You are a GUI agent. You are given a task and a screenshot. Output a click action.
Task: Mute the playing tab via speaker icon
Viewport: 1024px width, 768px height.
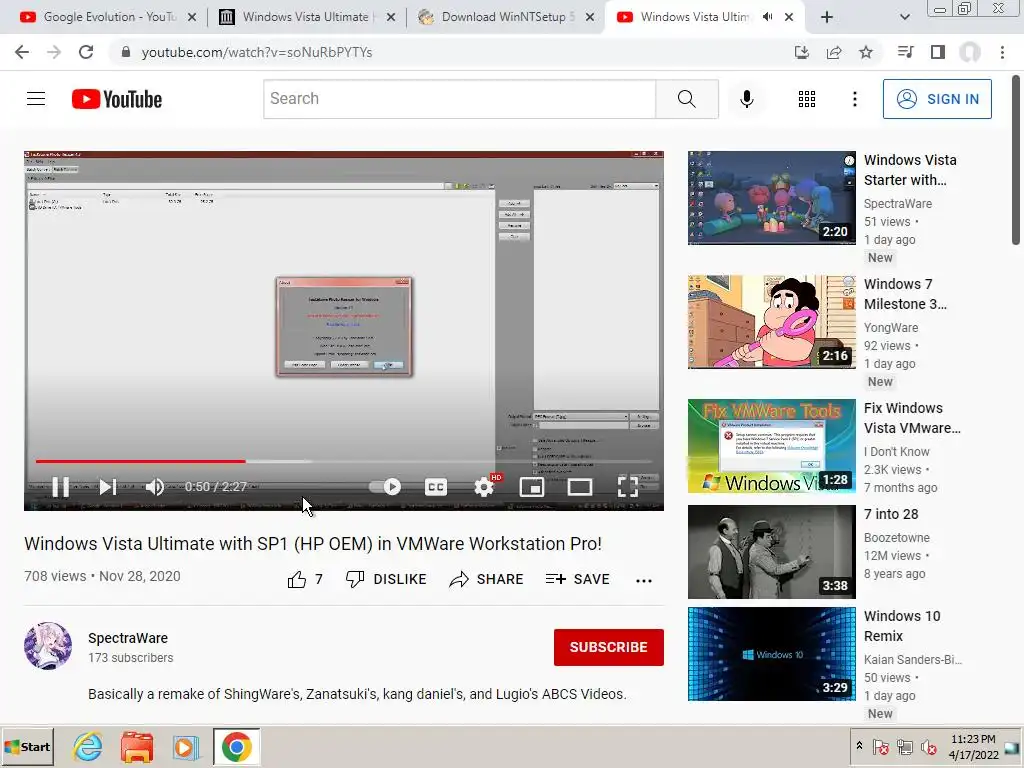coord(768,17)
